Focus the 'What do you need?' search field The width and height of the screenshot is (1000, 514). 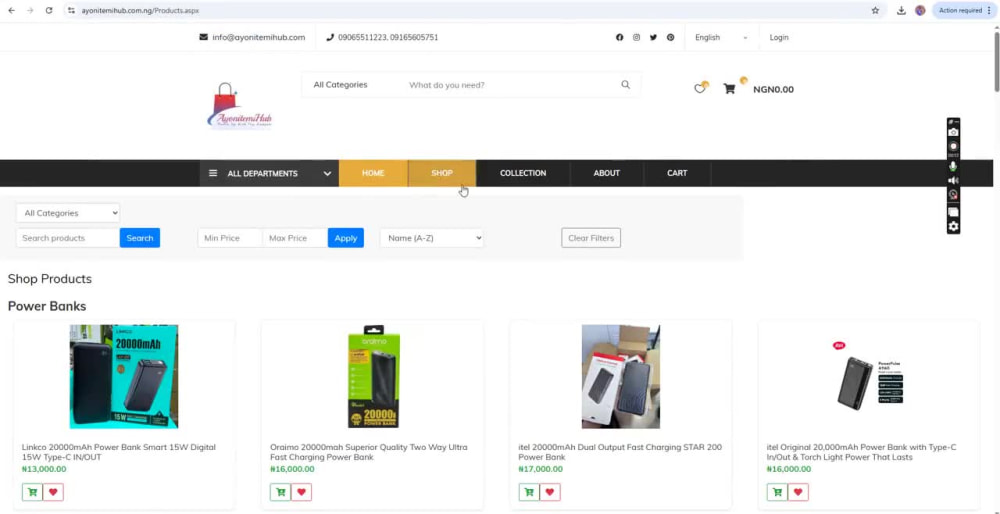tap(510, 85)
